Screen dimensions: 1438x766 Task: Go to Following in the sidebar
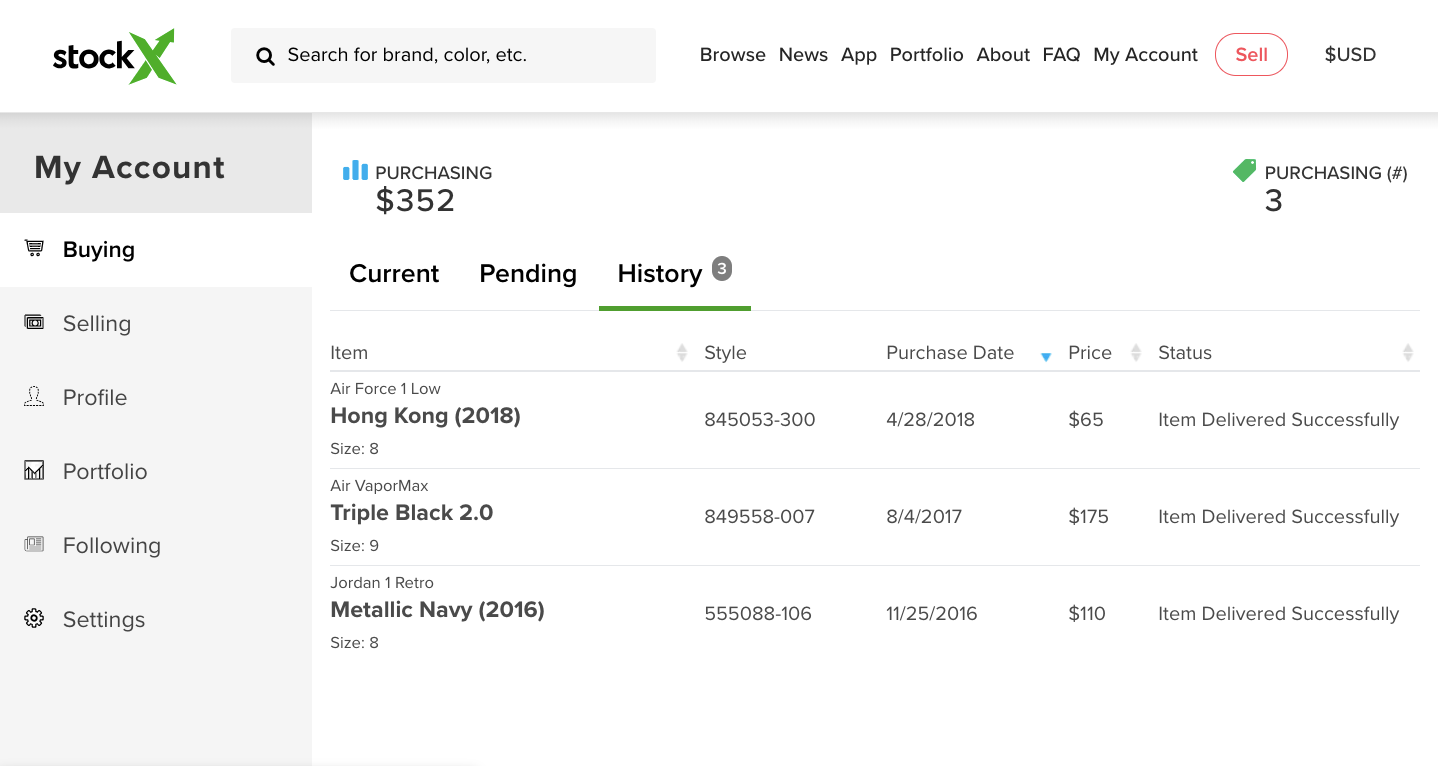click(x=156, y=546)
